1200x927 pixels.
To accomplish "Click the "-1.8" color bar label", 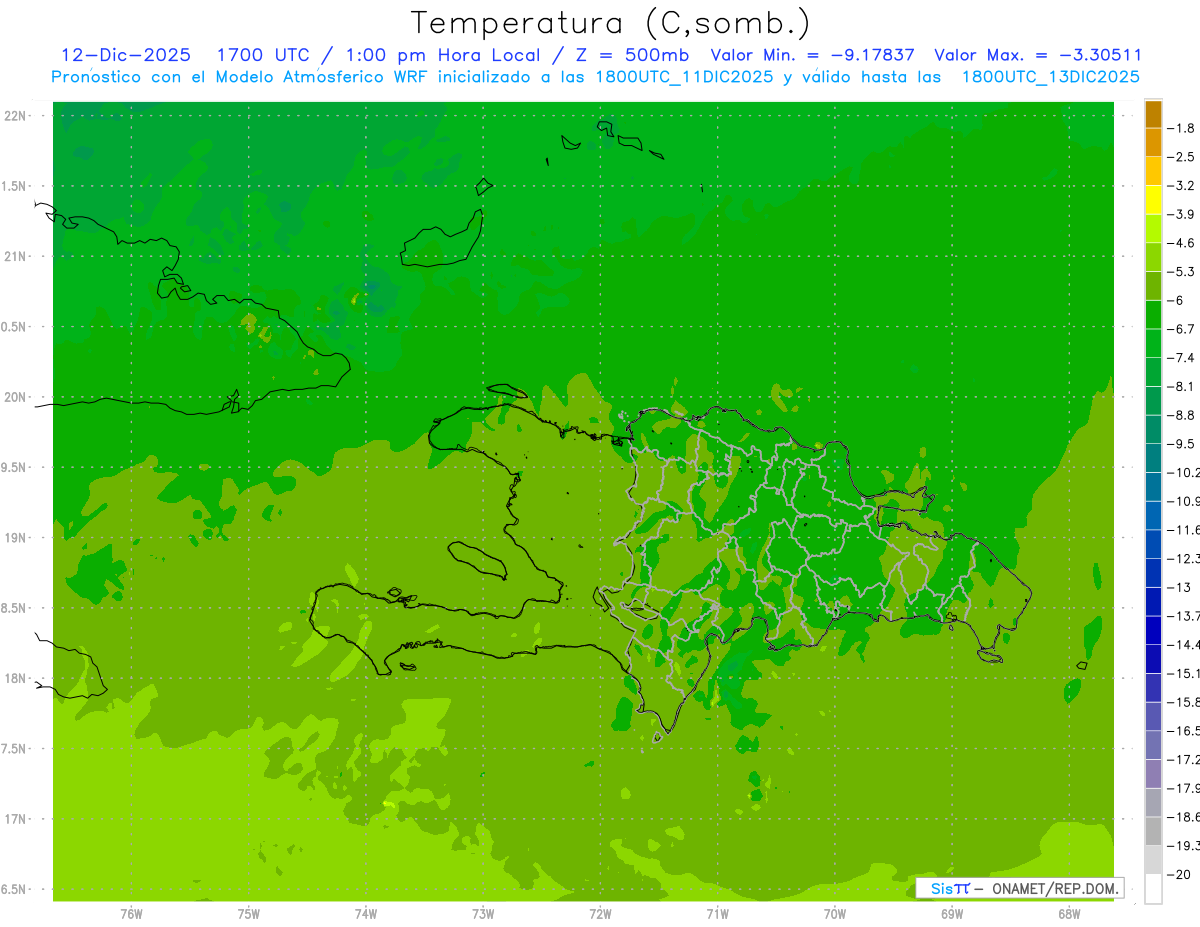I will [x=1181, y=128].
